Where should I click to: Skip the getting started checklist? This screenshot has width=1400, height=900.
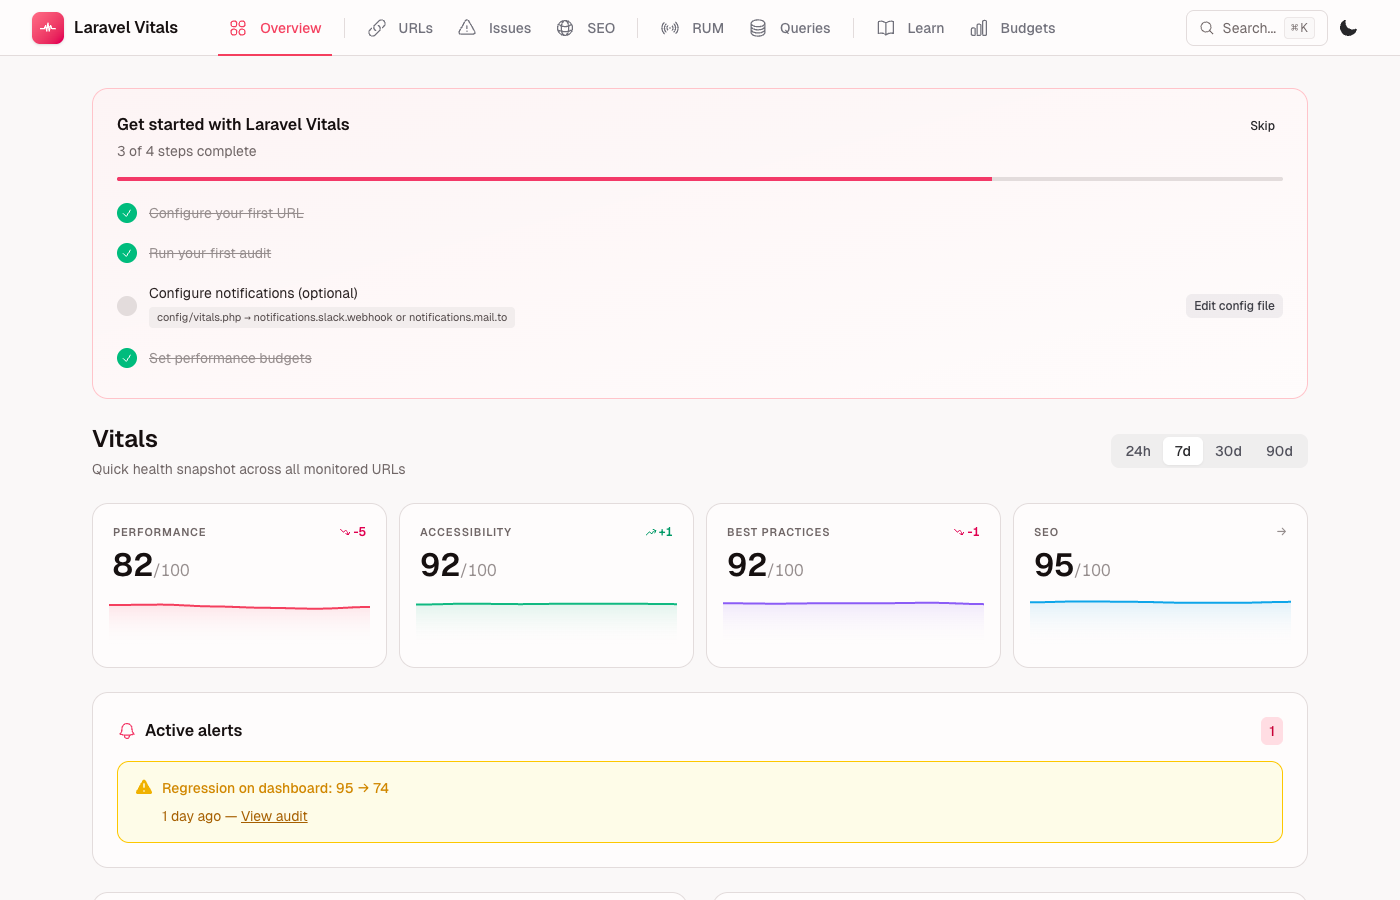[1262, 126]
